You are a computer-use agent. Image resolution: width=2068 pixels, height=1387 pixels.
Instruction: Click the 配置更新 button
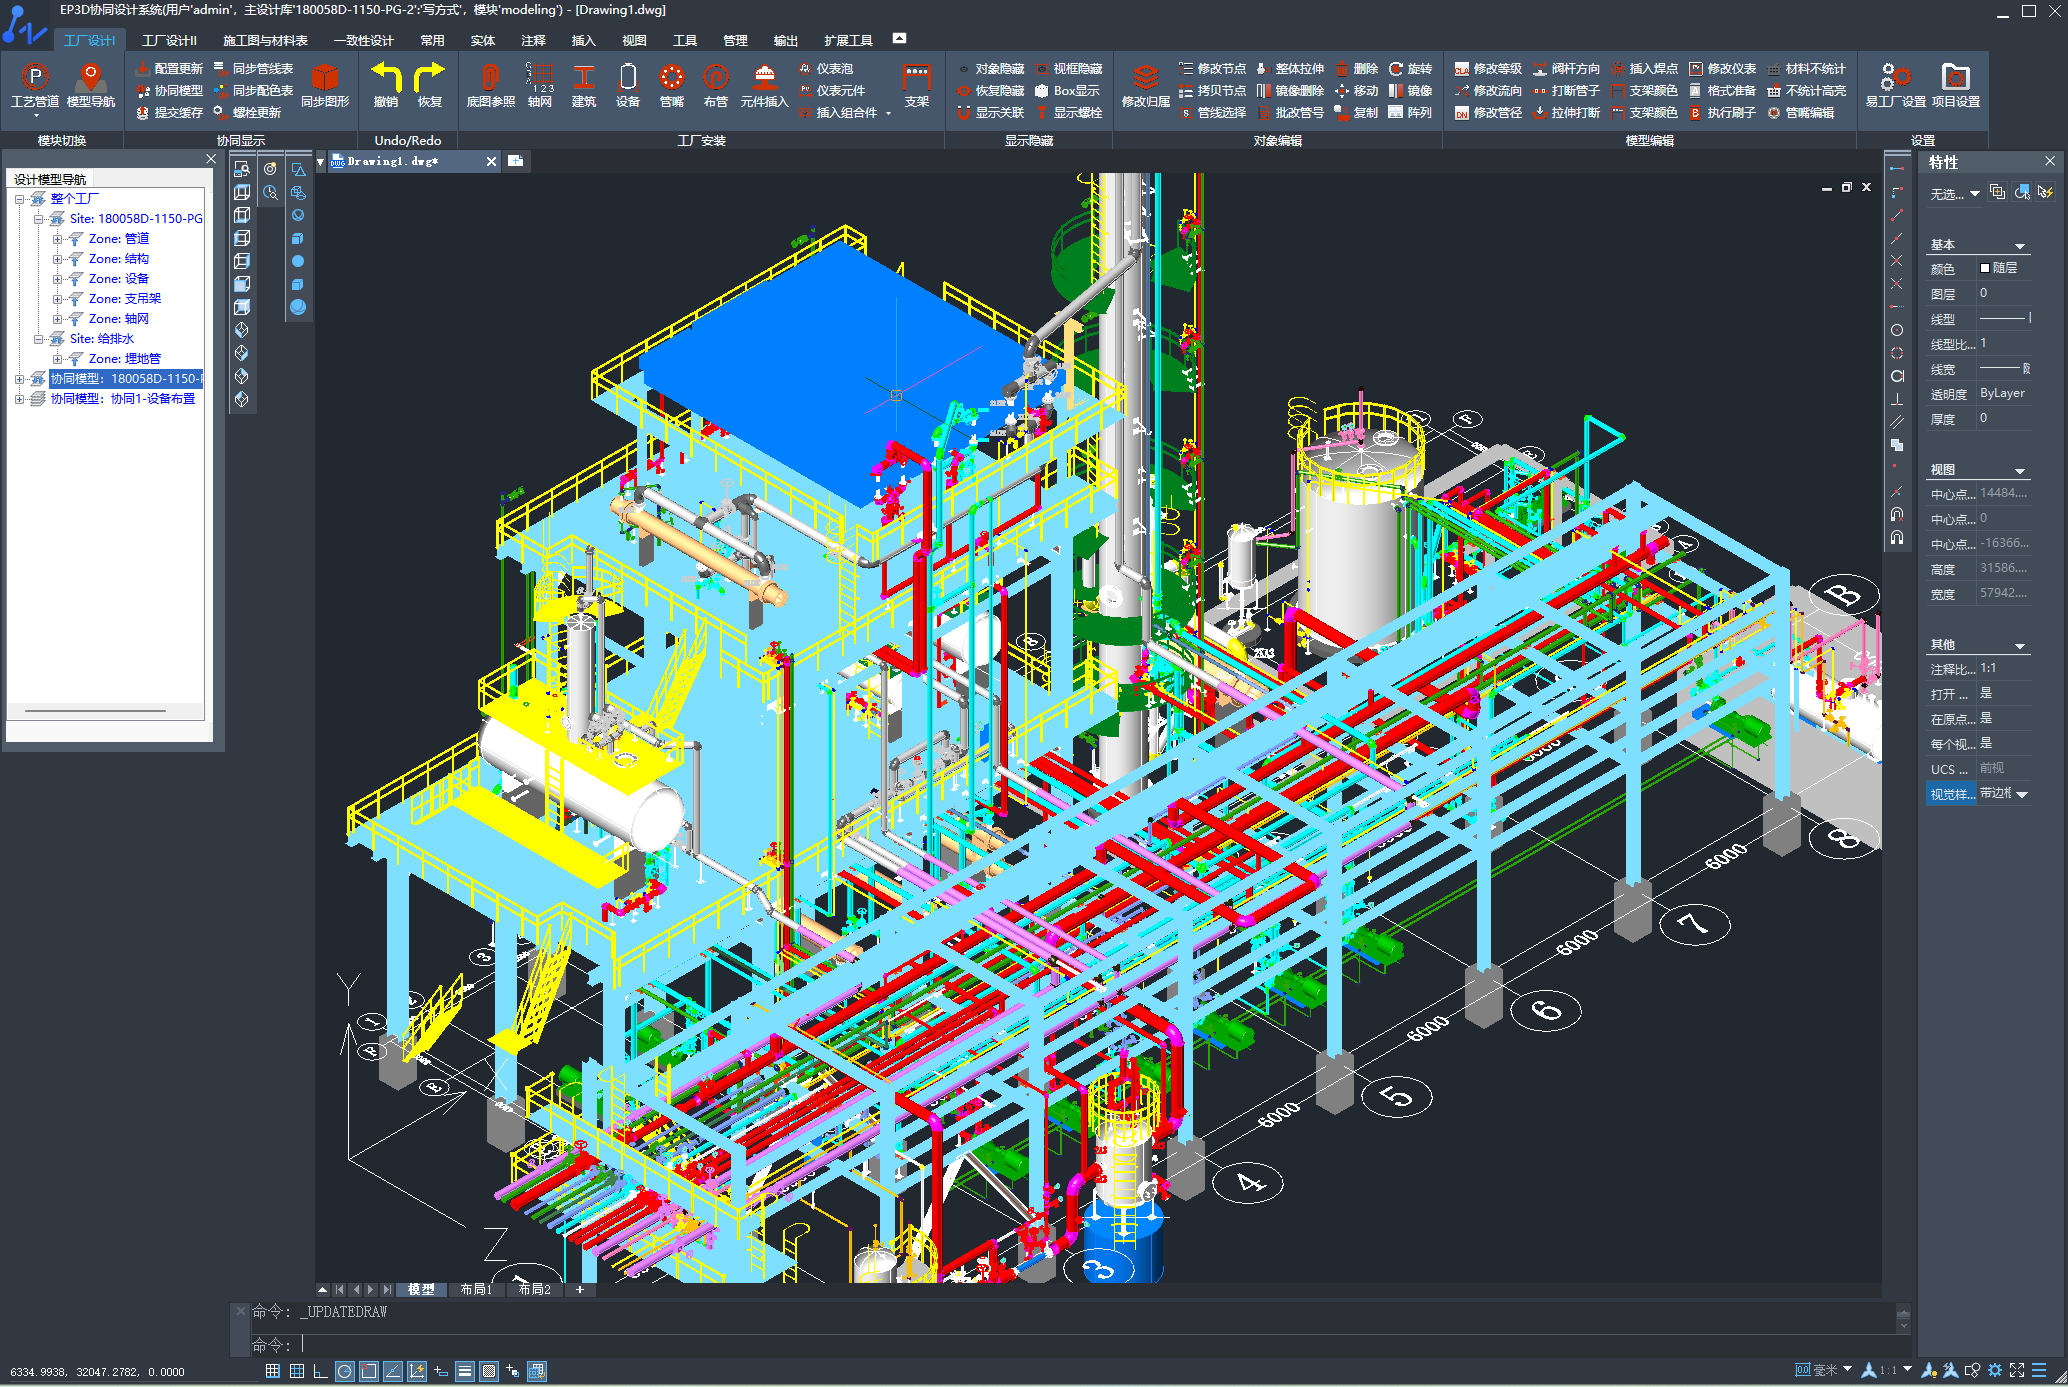(170, 69)
